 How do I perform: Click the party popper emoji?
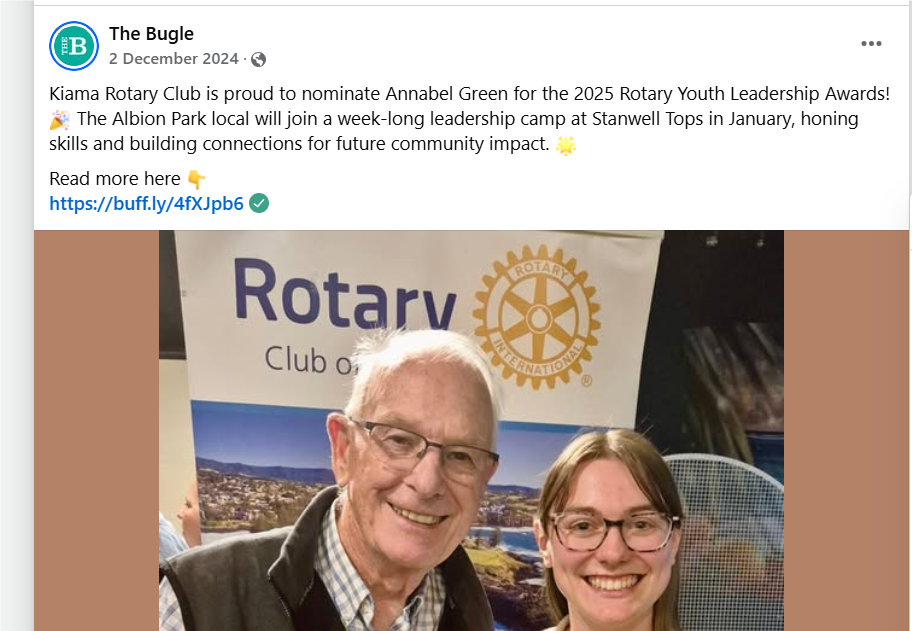point(59,120)
